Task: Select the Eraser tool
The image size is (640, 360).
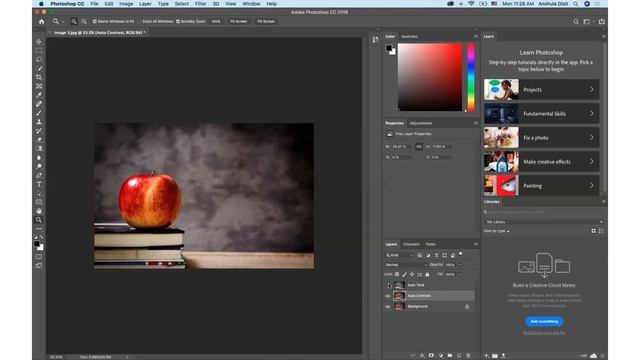Action: (x=39, y=140)
